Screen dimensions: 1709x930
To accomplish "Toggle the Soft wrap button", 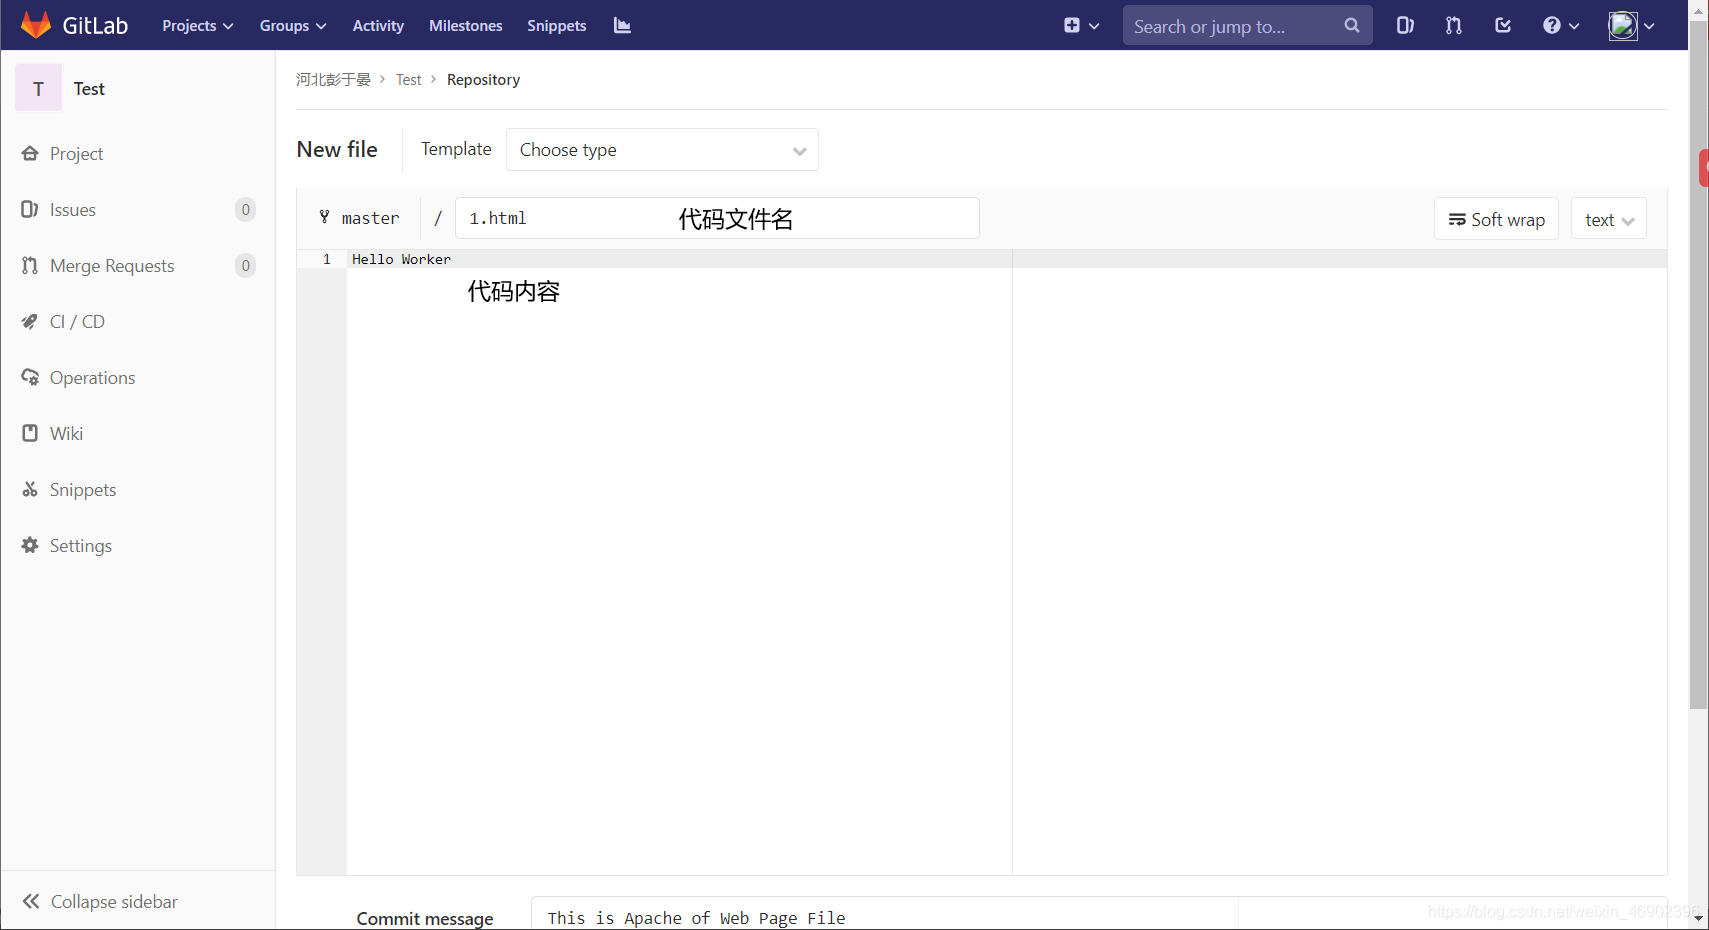I will tap(1496, 219).
